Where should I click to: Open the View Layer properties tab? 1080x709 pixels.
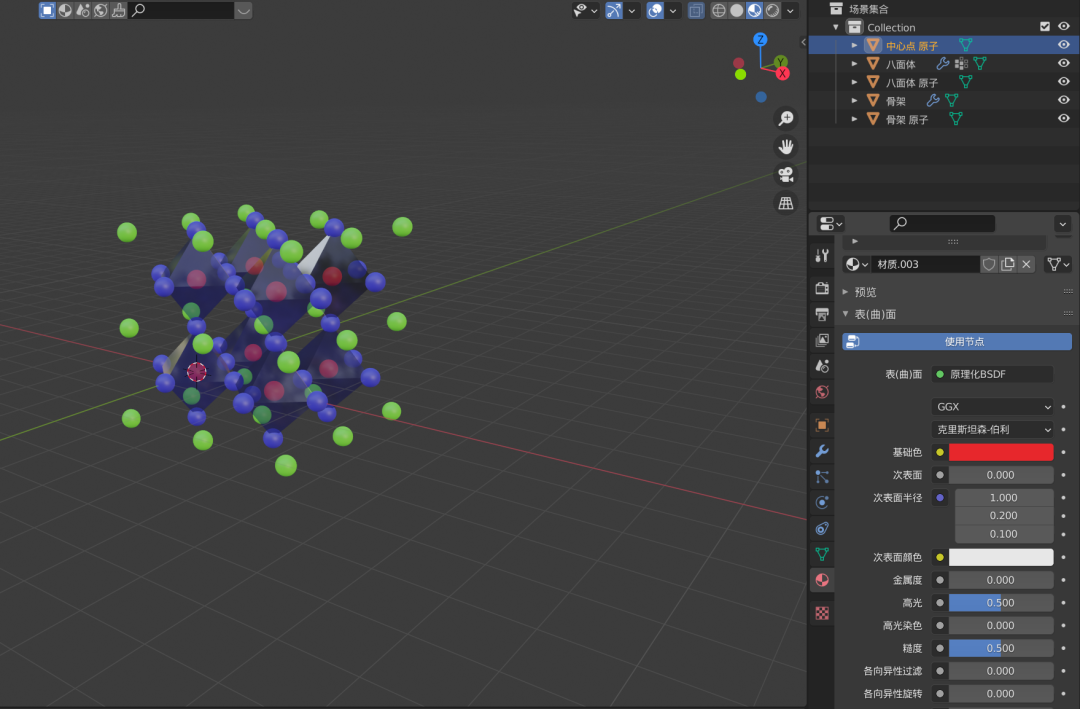coord(822,340)
